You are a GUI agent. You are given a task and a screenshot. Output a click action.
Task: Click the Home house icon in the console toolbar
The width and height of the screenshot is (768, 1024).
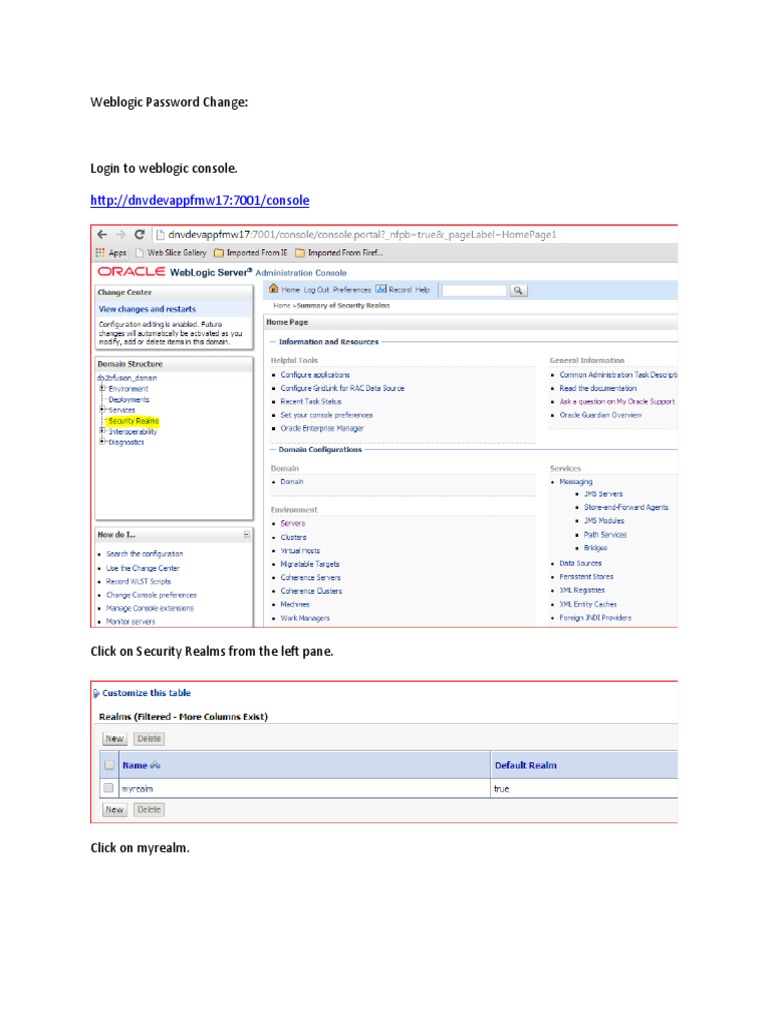pos(274,289)
